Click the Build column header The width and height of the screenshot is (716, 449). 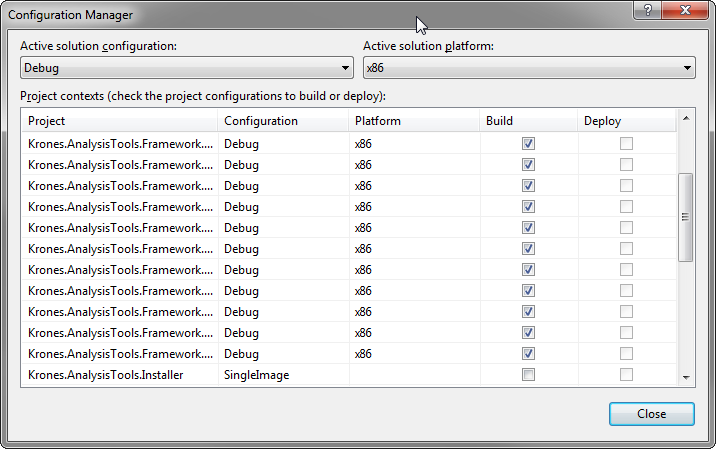528,121
